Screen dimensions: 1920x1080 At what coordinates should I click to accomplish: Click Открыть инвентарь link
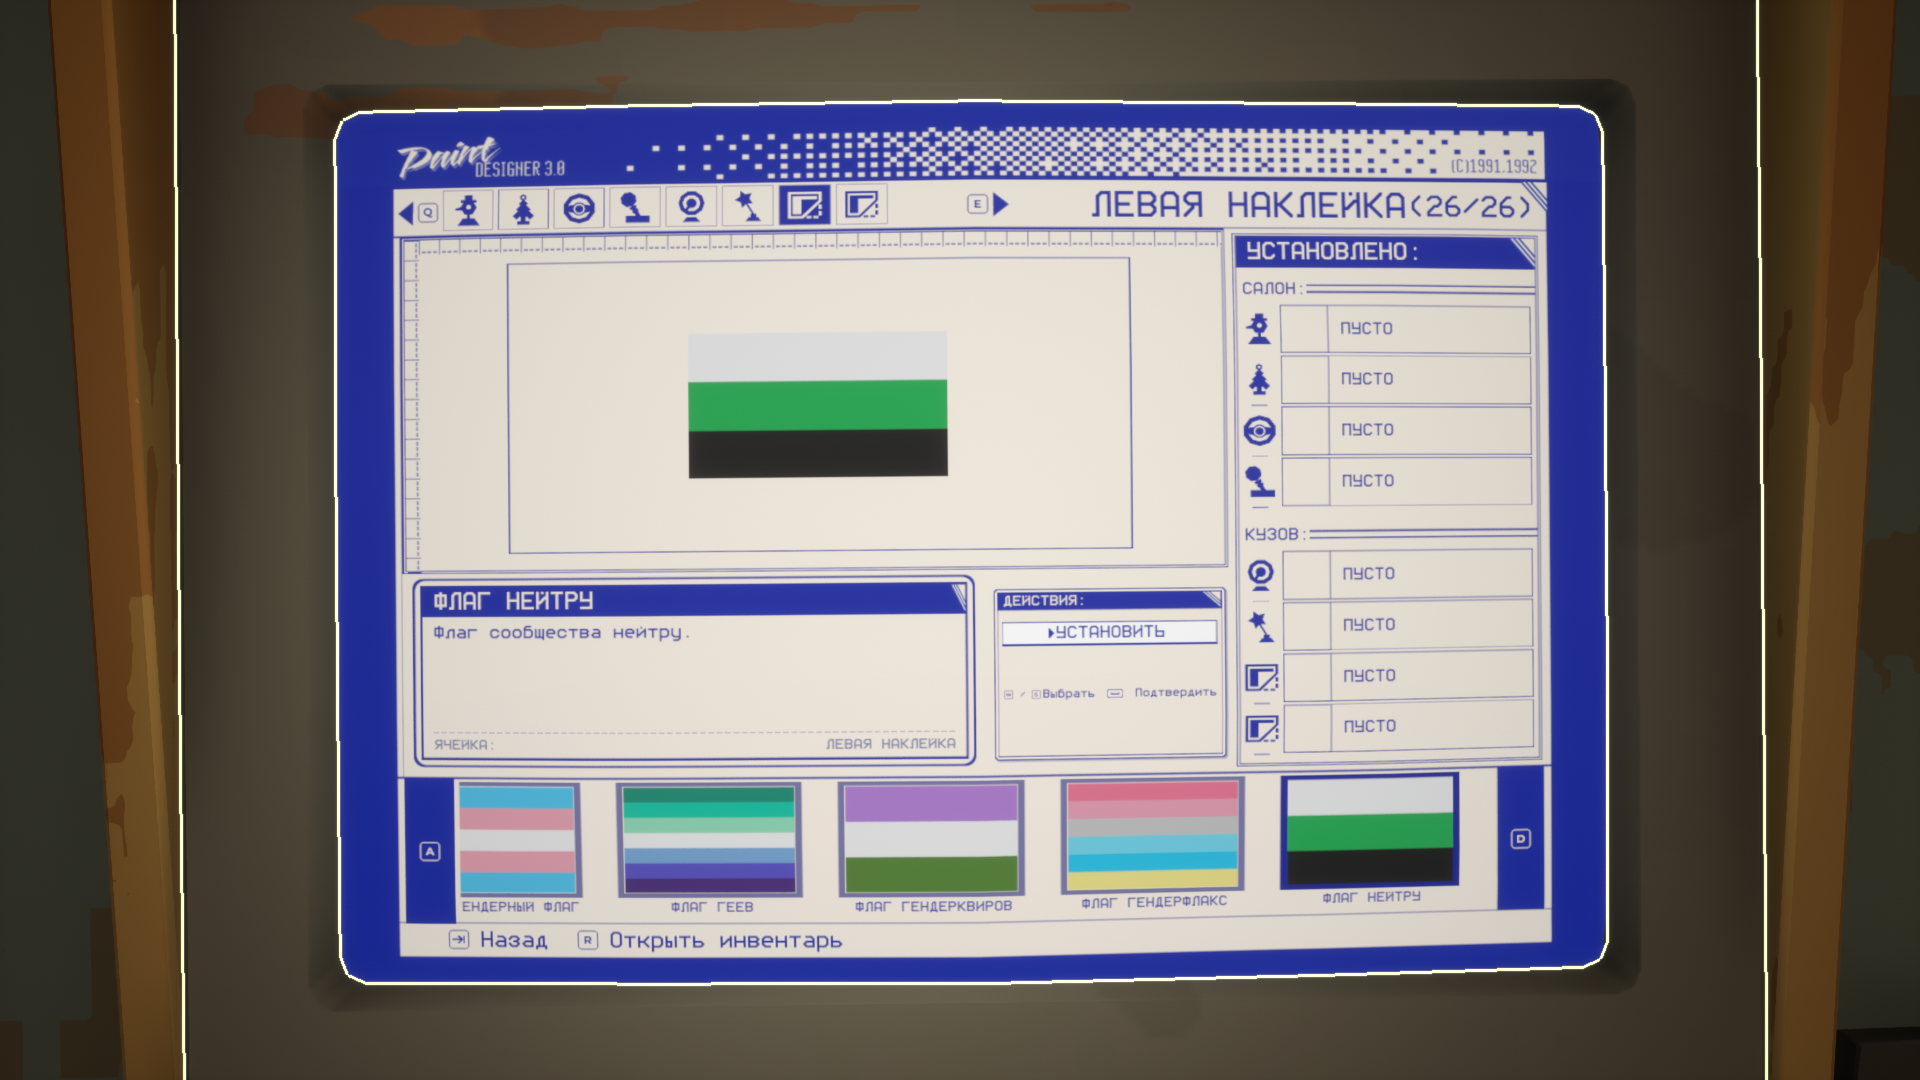point(724,941)
